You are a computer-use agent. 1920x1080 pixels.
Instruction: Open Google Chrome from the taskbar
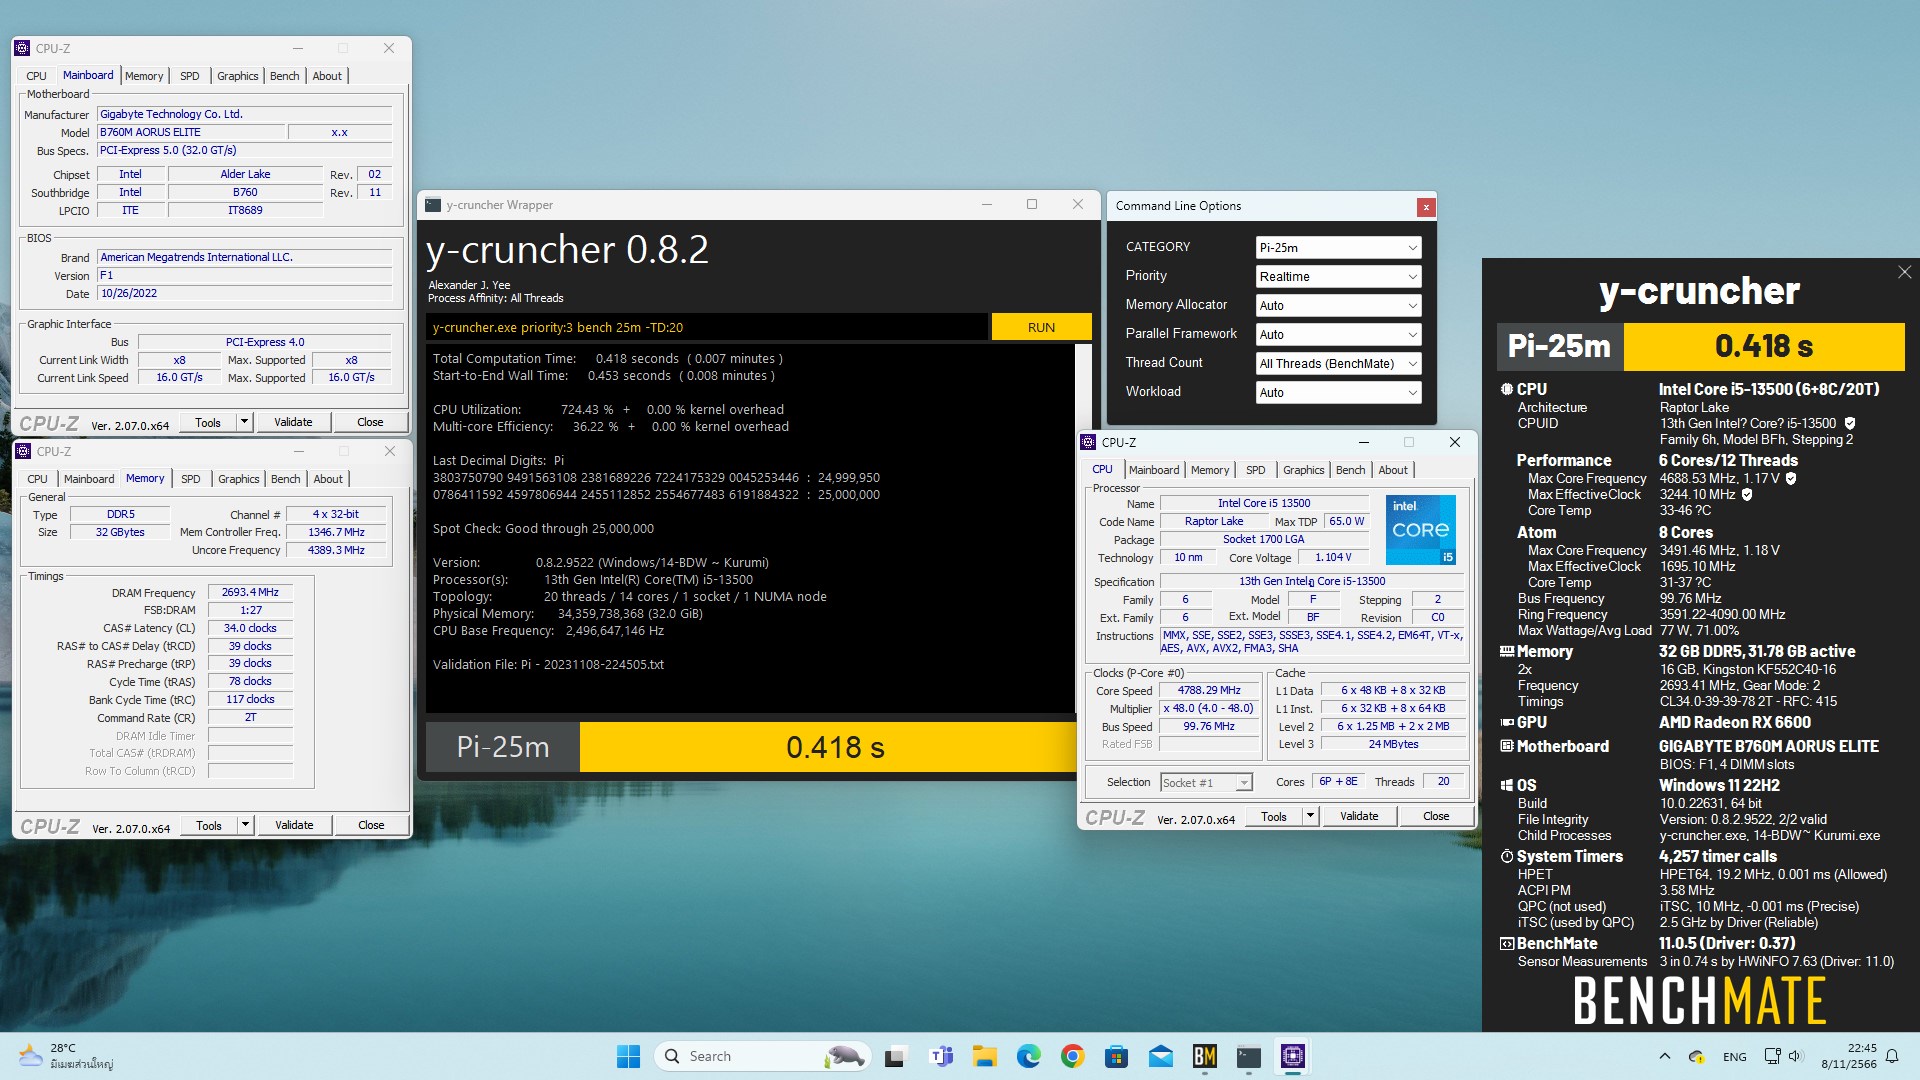[x=1072, y=1056]
